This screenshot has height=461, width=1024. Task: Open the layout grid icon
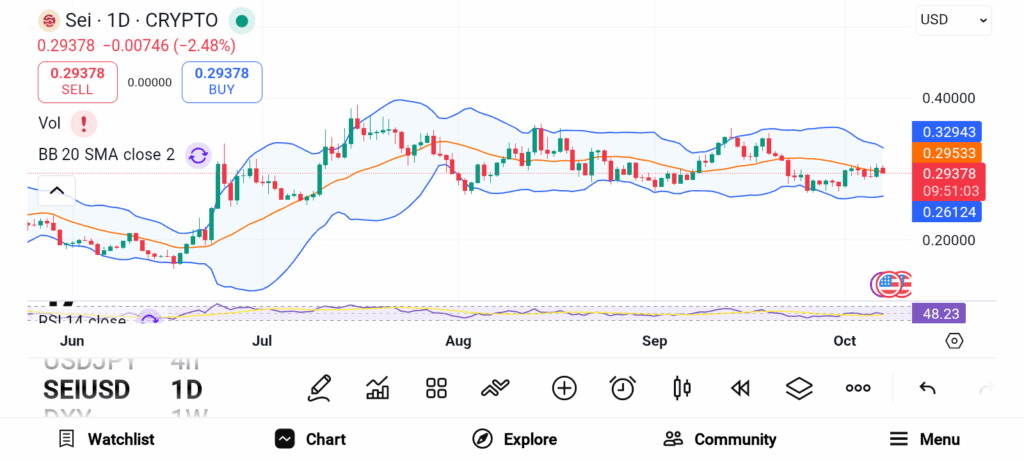436,388
